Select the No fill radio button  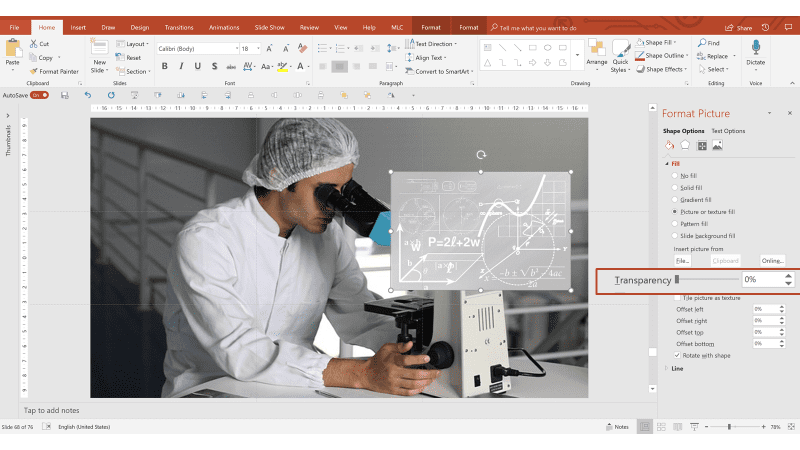674,176
